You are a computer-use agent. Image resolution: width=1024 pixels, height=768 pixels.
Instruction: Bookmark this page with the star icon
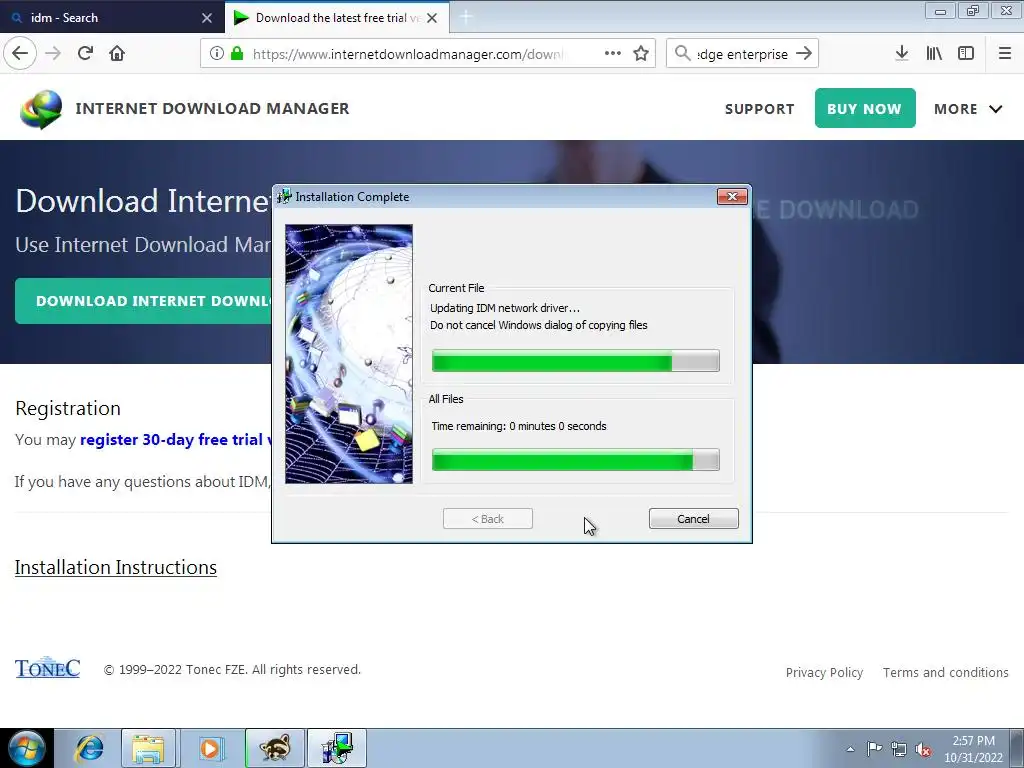click(x=641, y=54)
